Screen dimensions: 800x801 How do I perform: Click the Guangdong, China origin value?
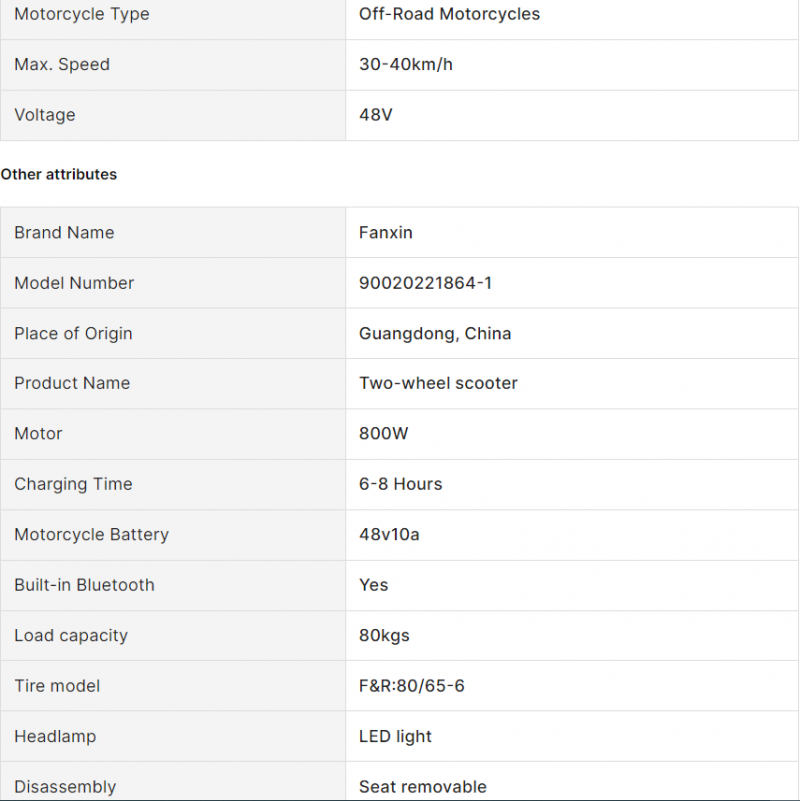[x=435, y=334]
